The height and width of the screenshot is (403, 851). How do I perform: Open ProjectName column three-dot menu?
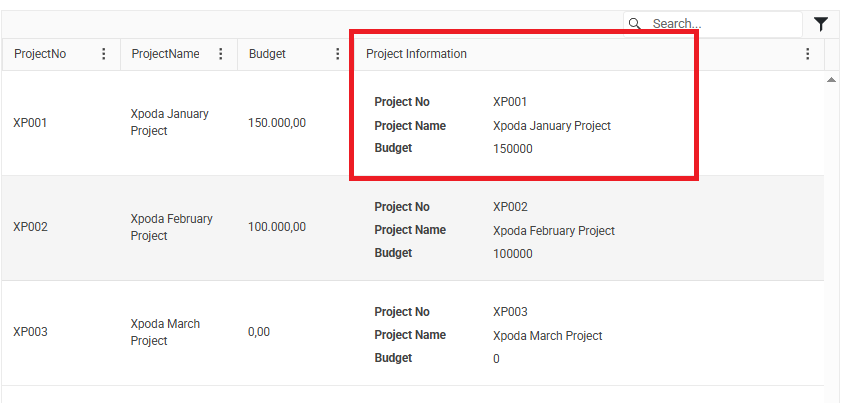pos(221,54)
